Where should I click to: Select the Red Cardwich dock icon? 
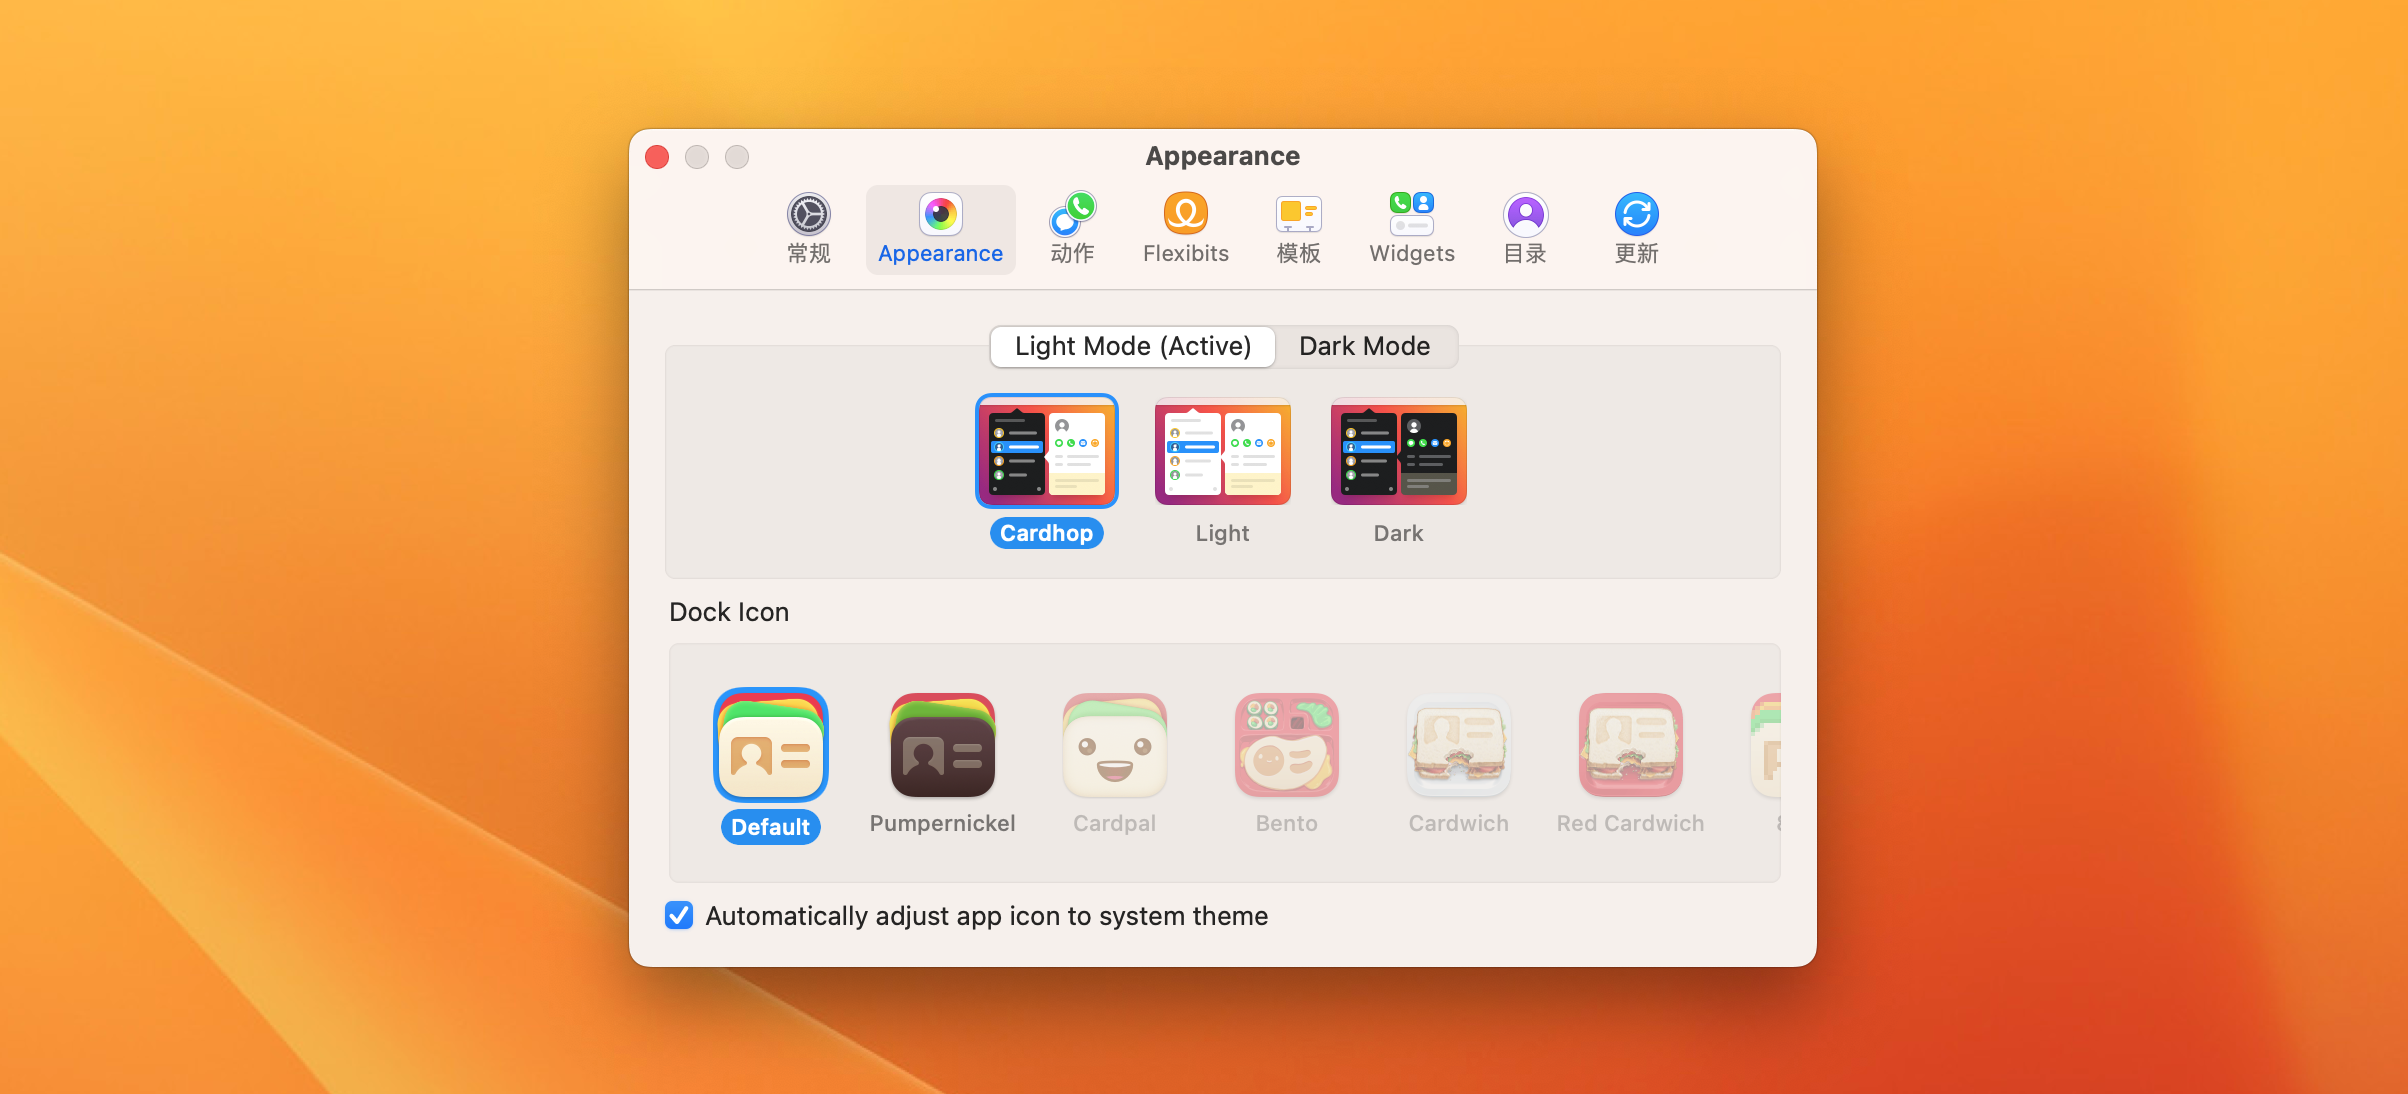point(1630,745)
